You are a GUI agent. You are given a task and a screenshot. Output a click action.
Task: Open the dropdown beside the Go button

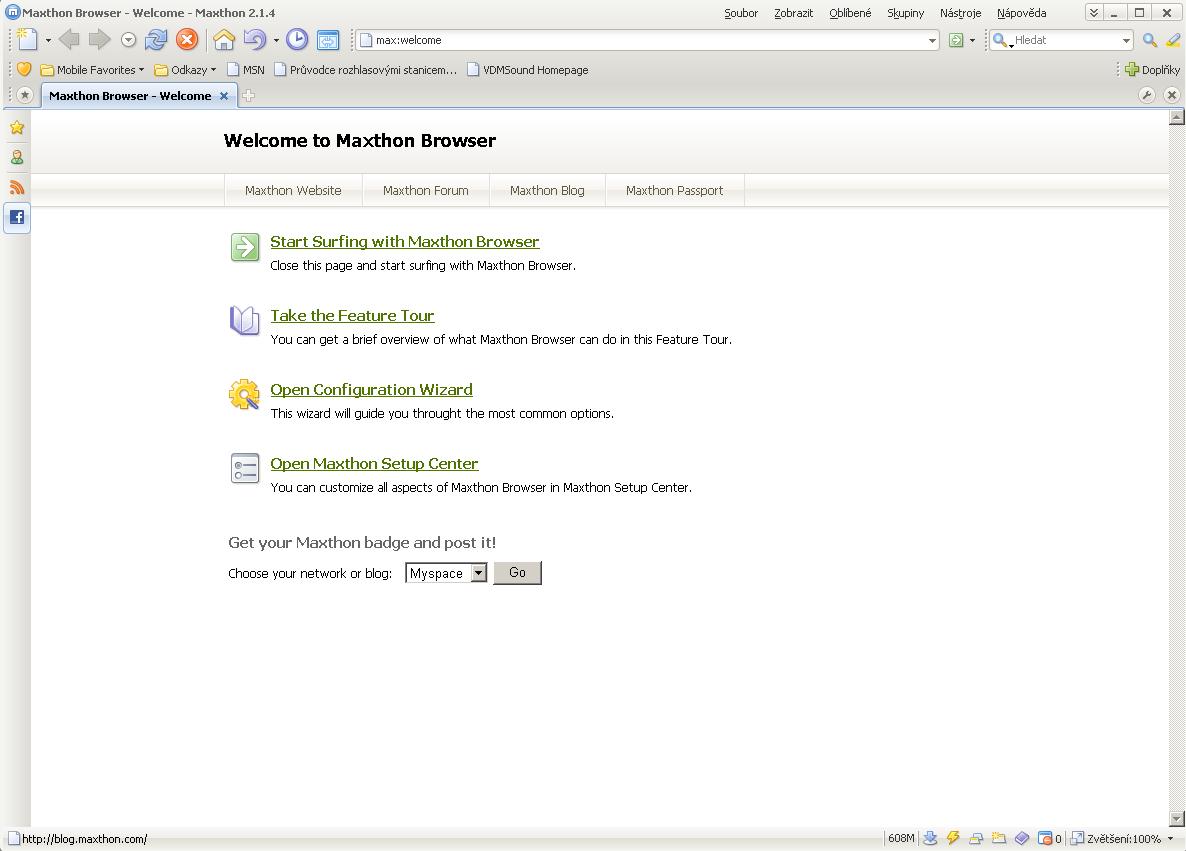click(x=973, y=40)
